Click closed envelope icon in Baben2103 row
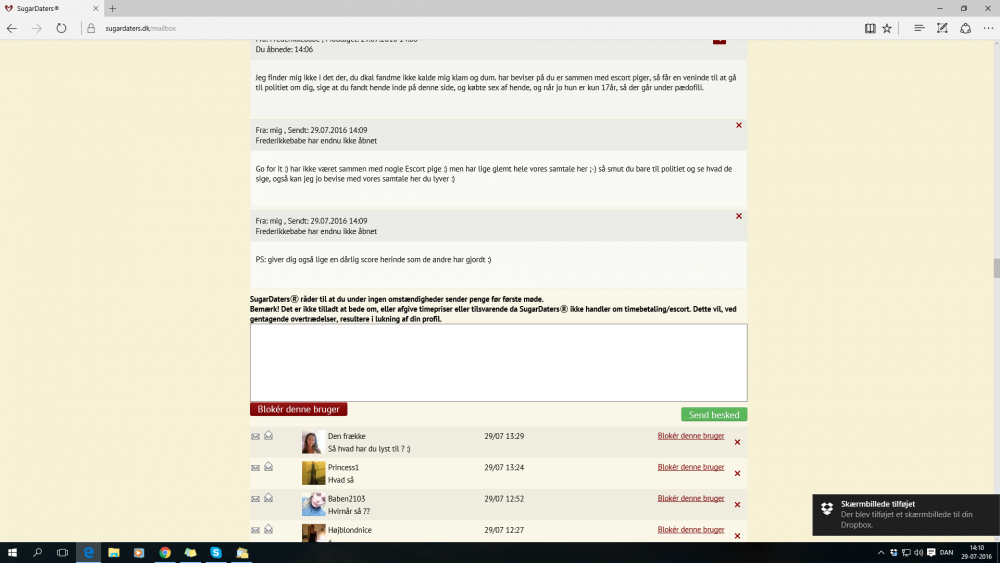 (x=255, y=499)
